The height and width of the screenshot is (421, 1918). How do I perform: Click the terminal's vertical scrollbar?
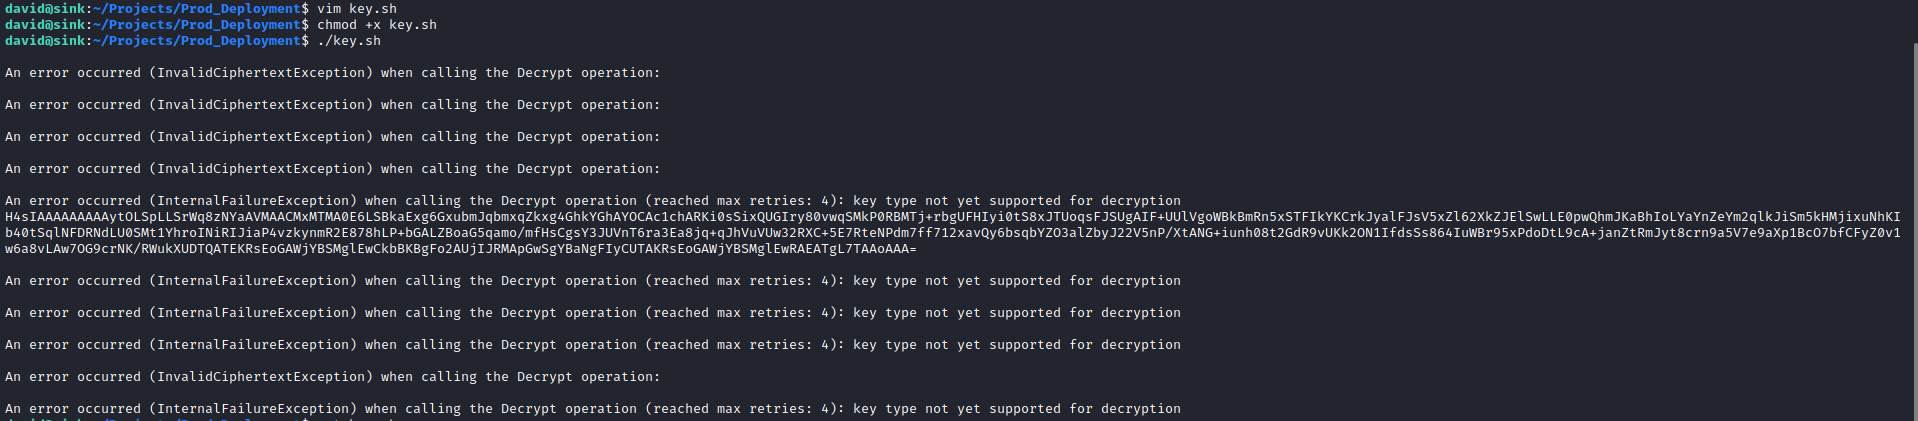[x=1913, y=230]
